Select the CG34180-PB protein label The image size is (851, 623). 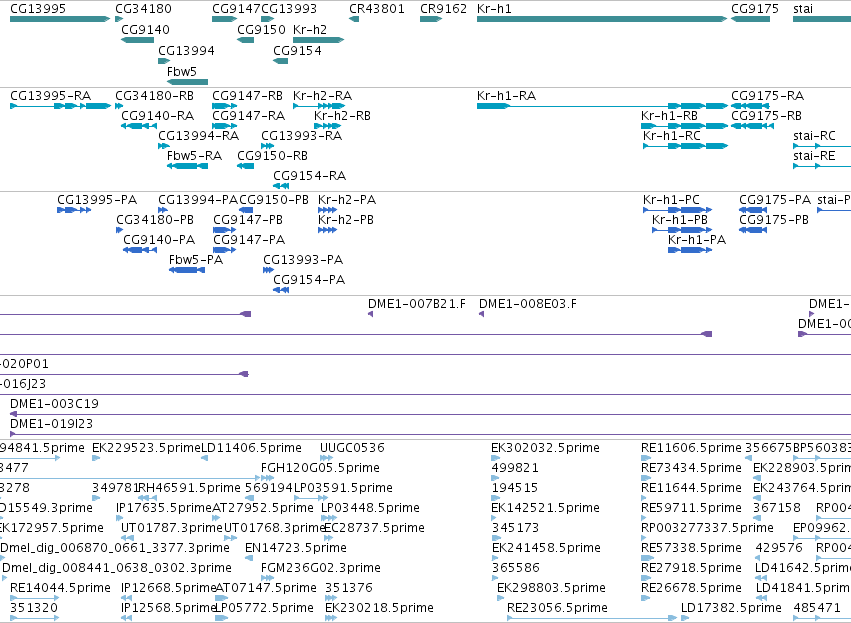[155, 220]
